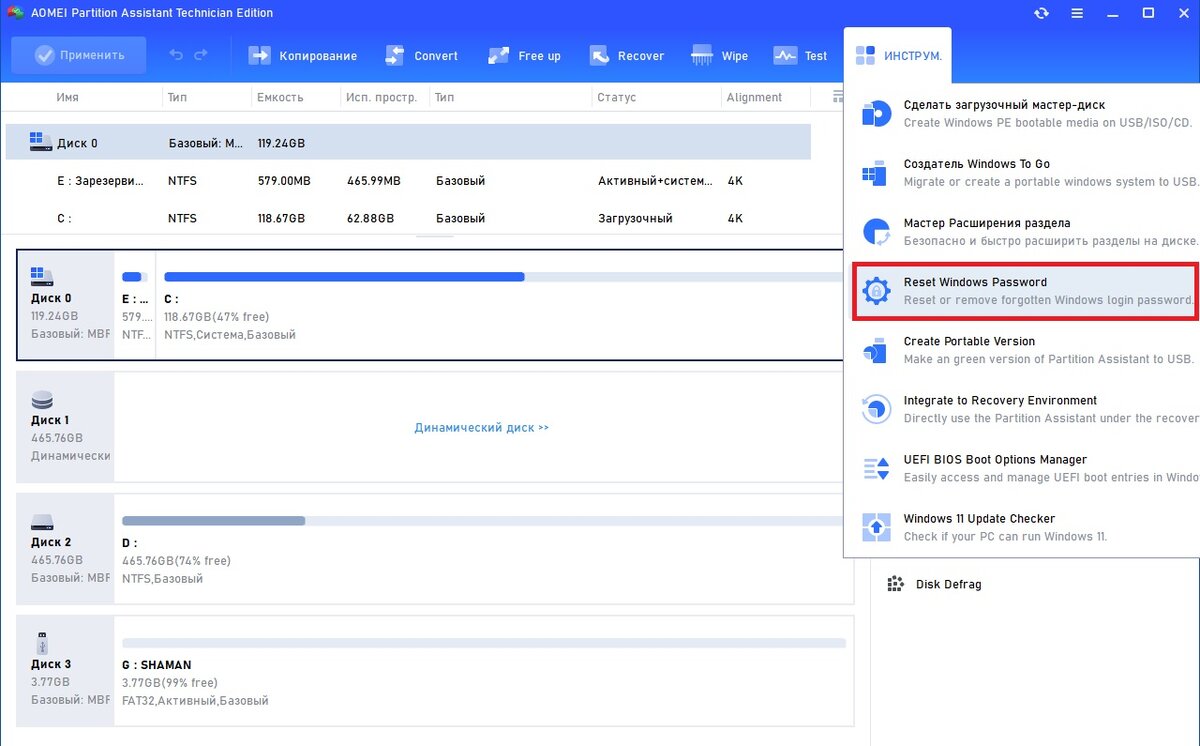Select Reset Windows Password menu item
Image resolution: width=1200 pixels, height=746 pixels.
[x=1025, y=291]
